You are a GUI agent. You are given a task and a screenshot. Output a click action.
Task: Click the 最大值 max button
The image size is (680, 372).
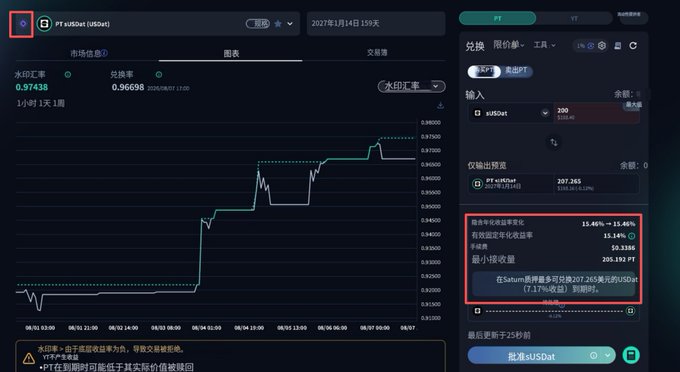[633, 104]
